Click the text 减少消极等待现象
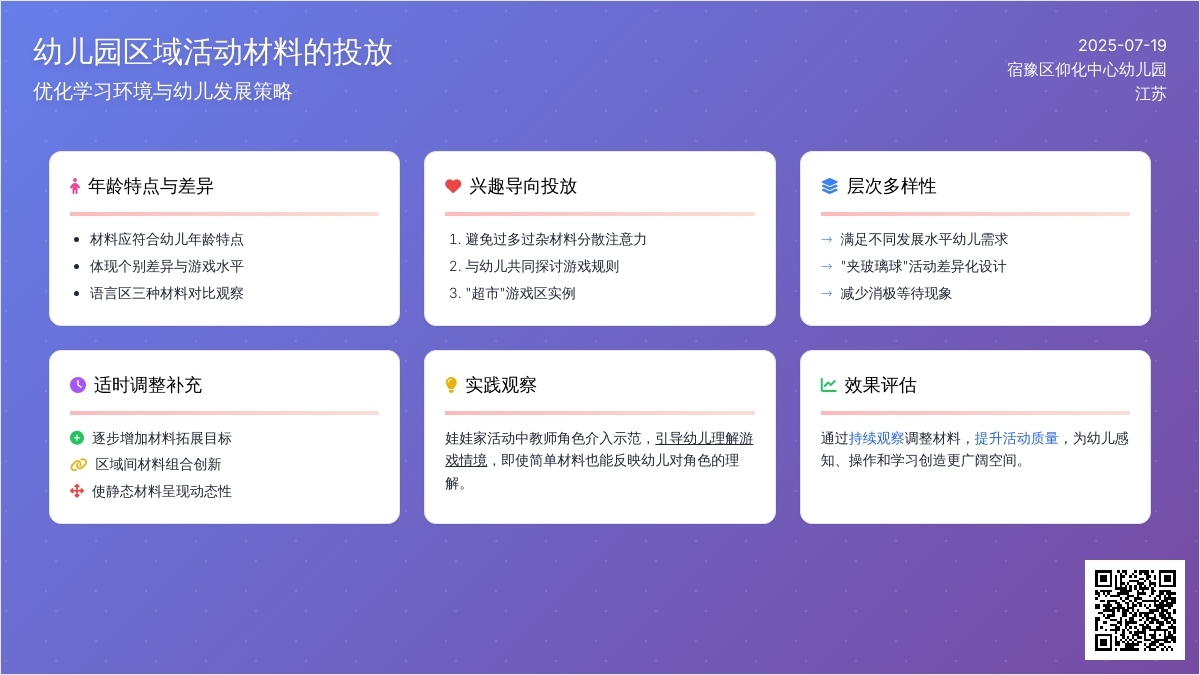1200x675 pixels. [x=896, y=293]
